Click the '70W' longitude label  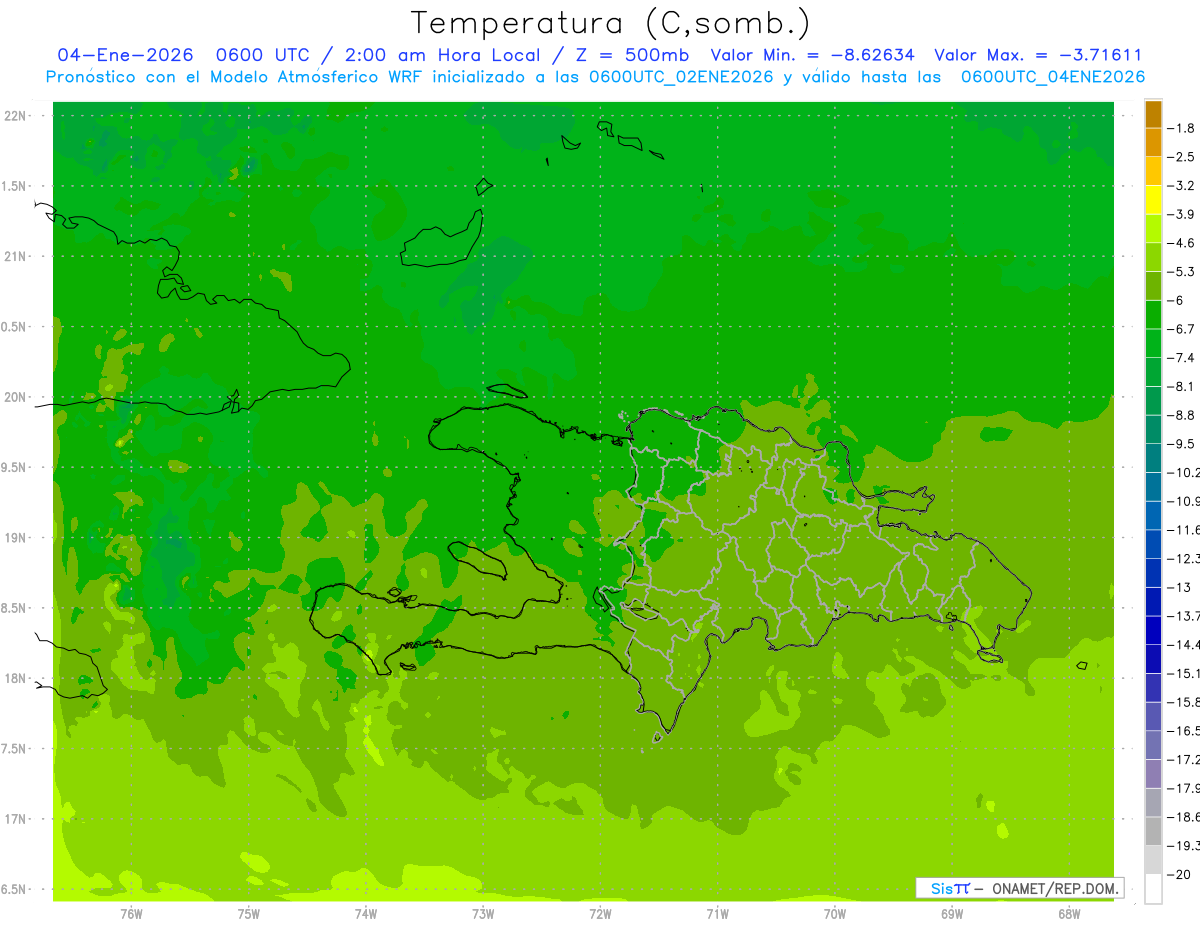(x=835, y=913)
